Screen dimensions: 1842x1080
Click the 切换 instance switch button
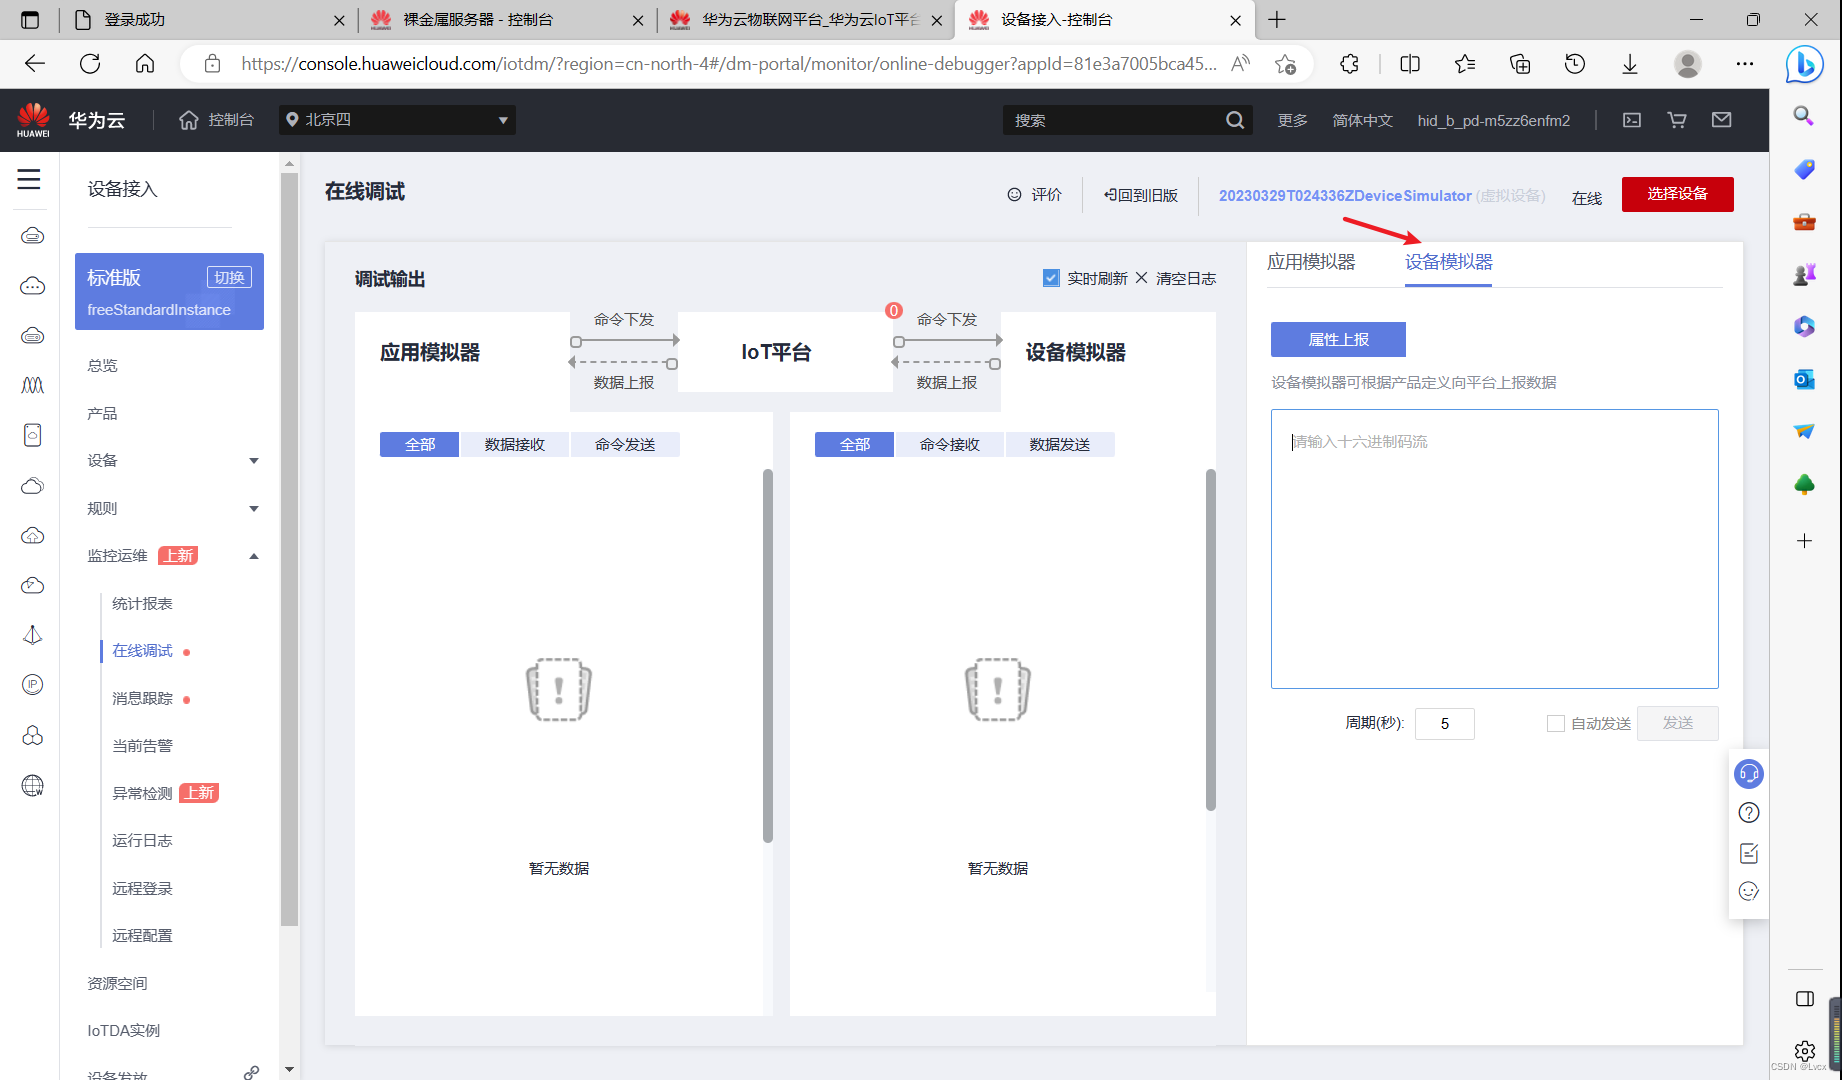(x=229, y=278)
